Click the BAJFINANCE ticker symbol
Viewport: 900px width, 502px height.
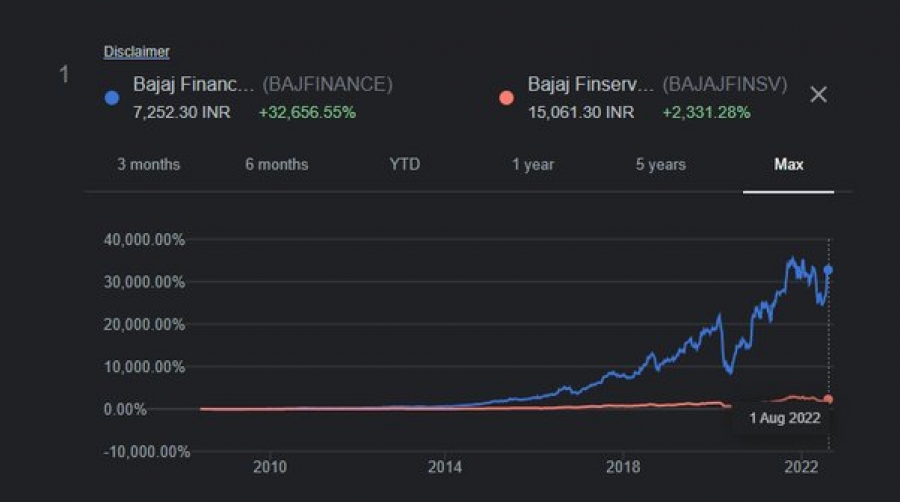coord(327,84)
